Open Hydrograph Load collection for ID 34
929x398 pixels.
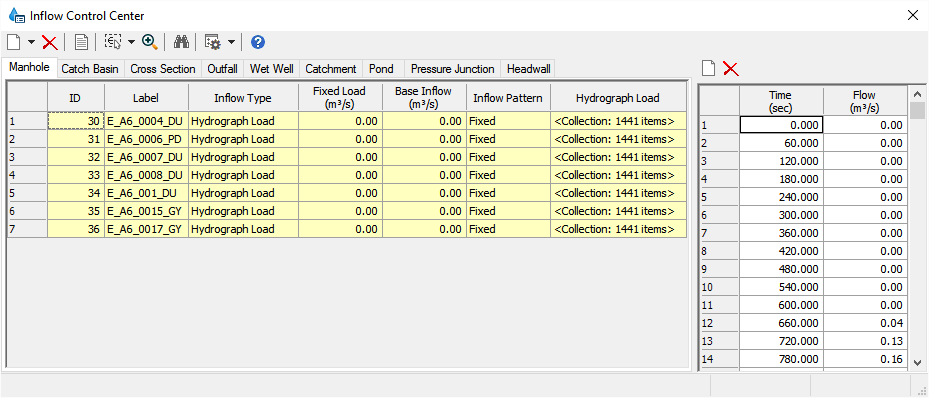(x=618, y=193)
